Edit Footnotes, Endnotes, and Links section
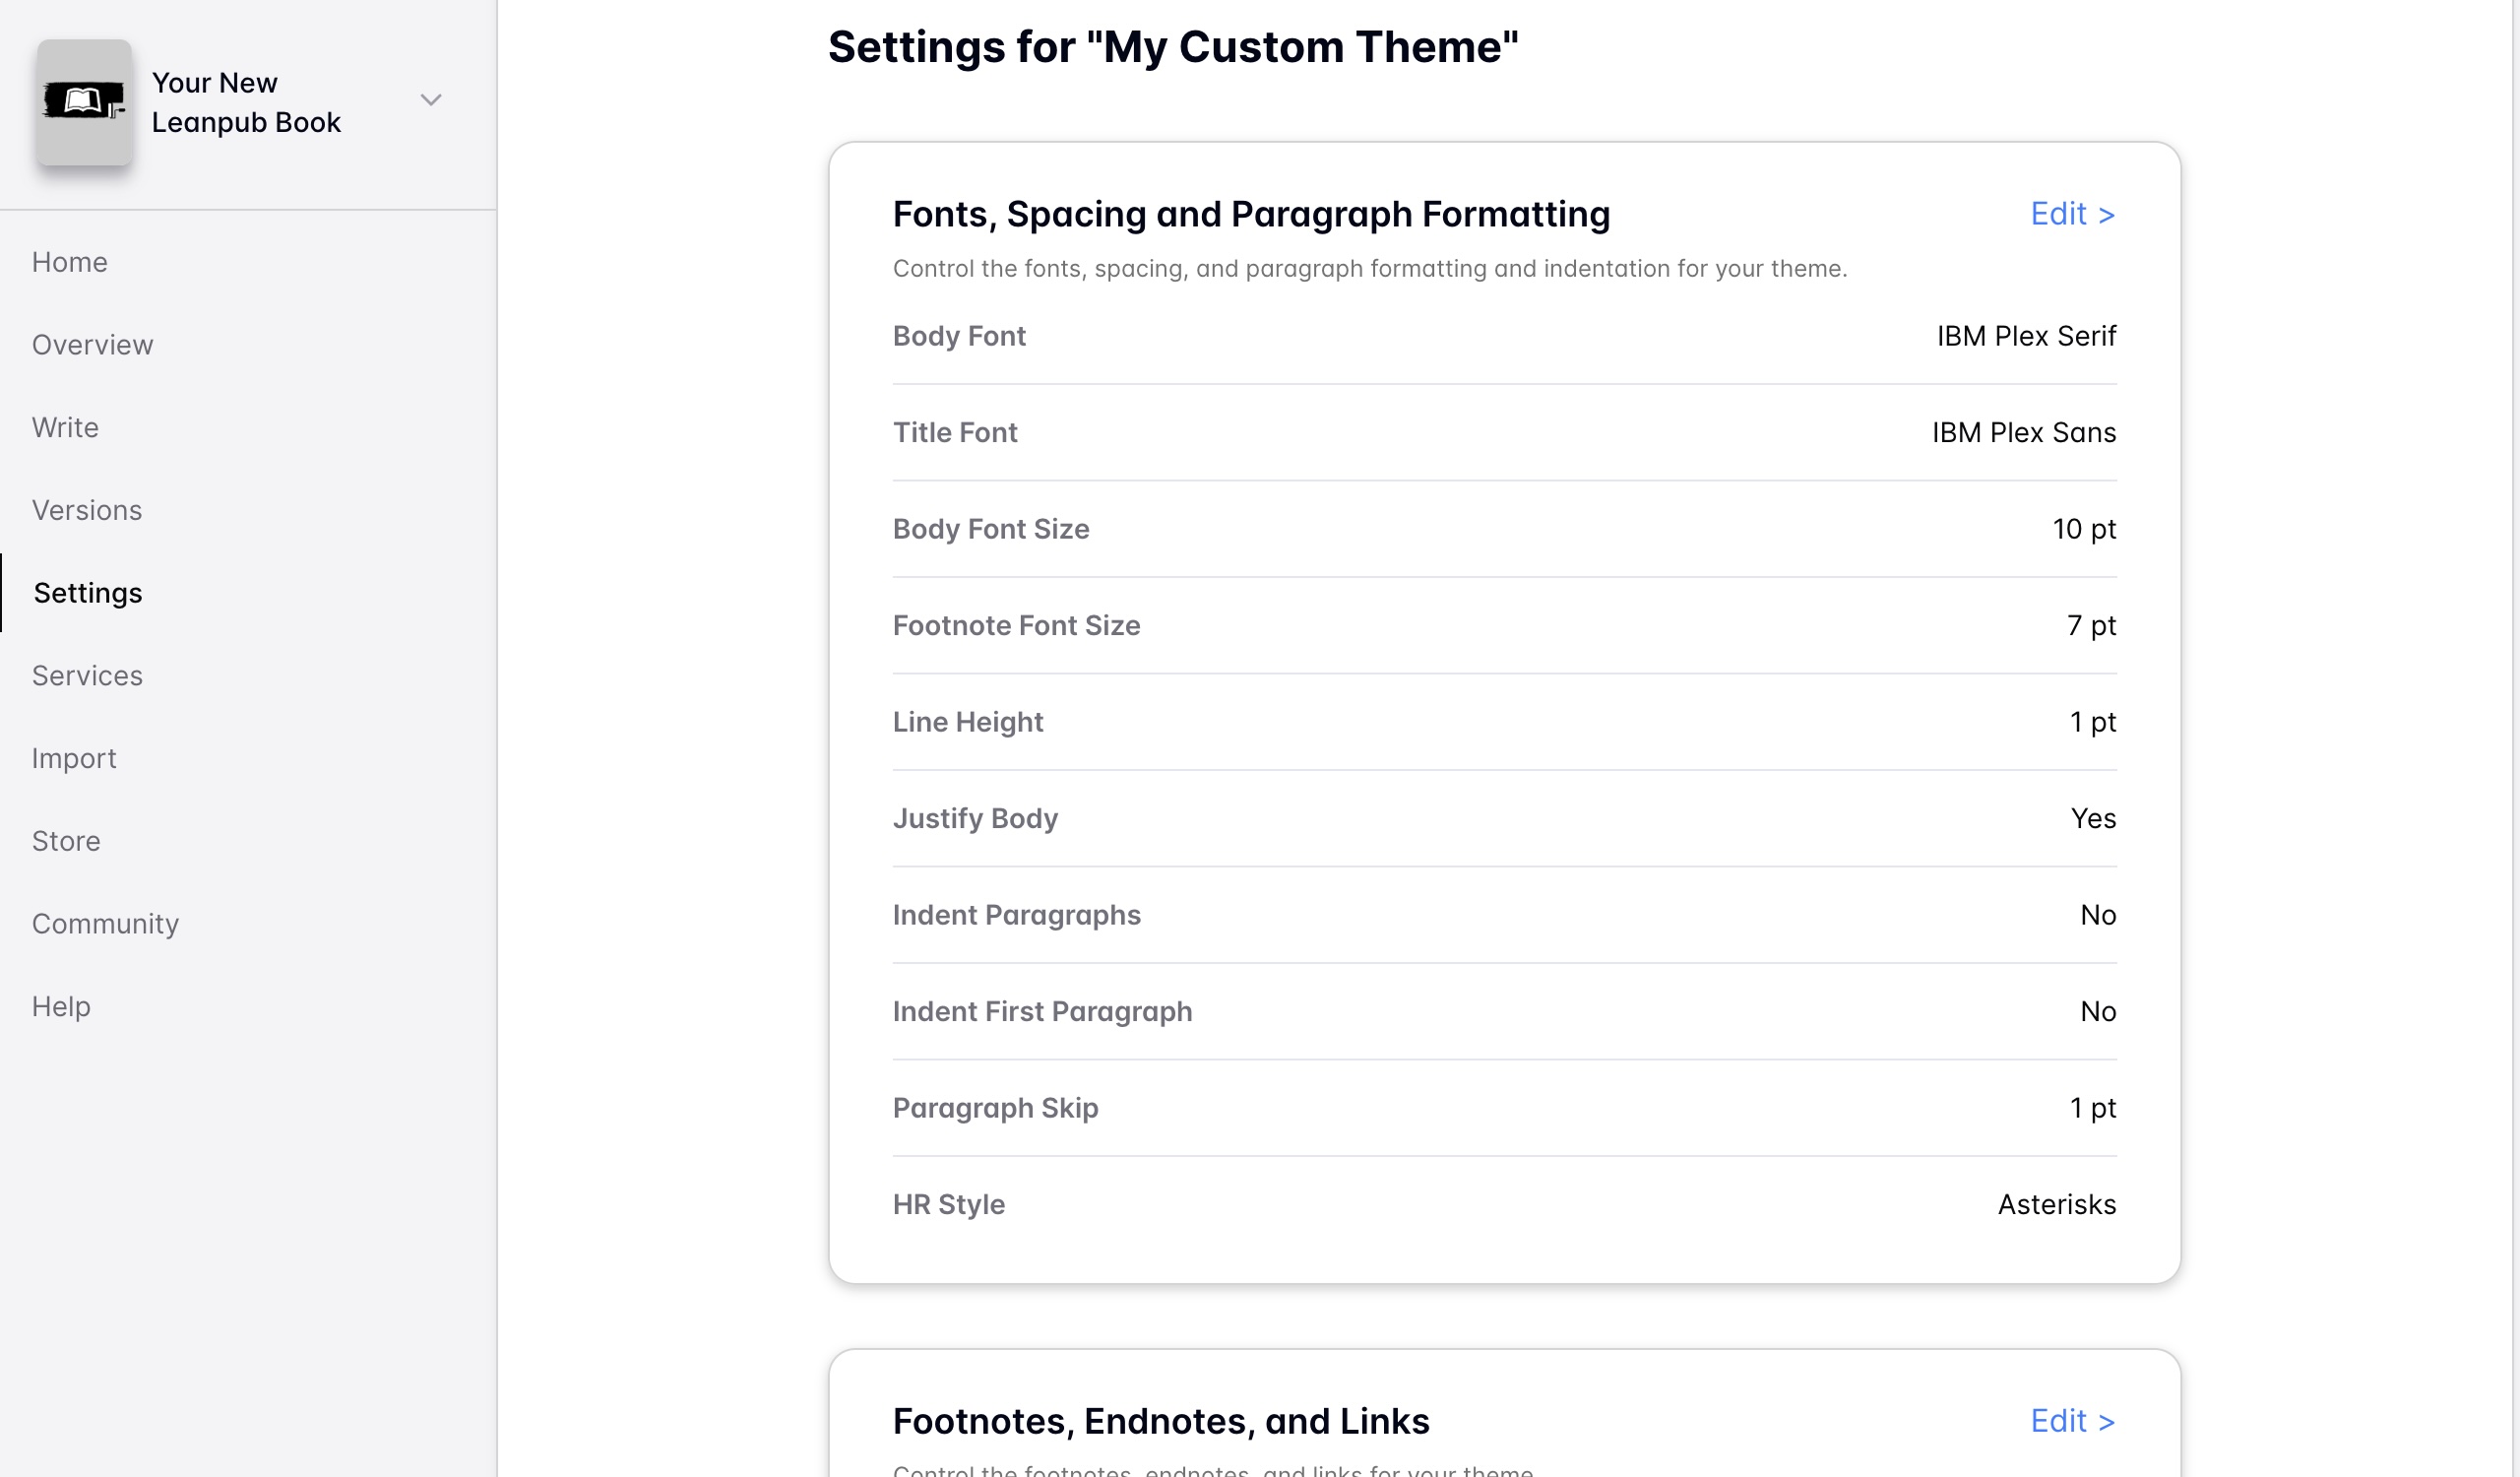The image size is (2520, 1477). 2071,1421
